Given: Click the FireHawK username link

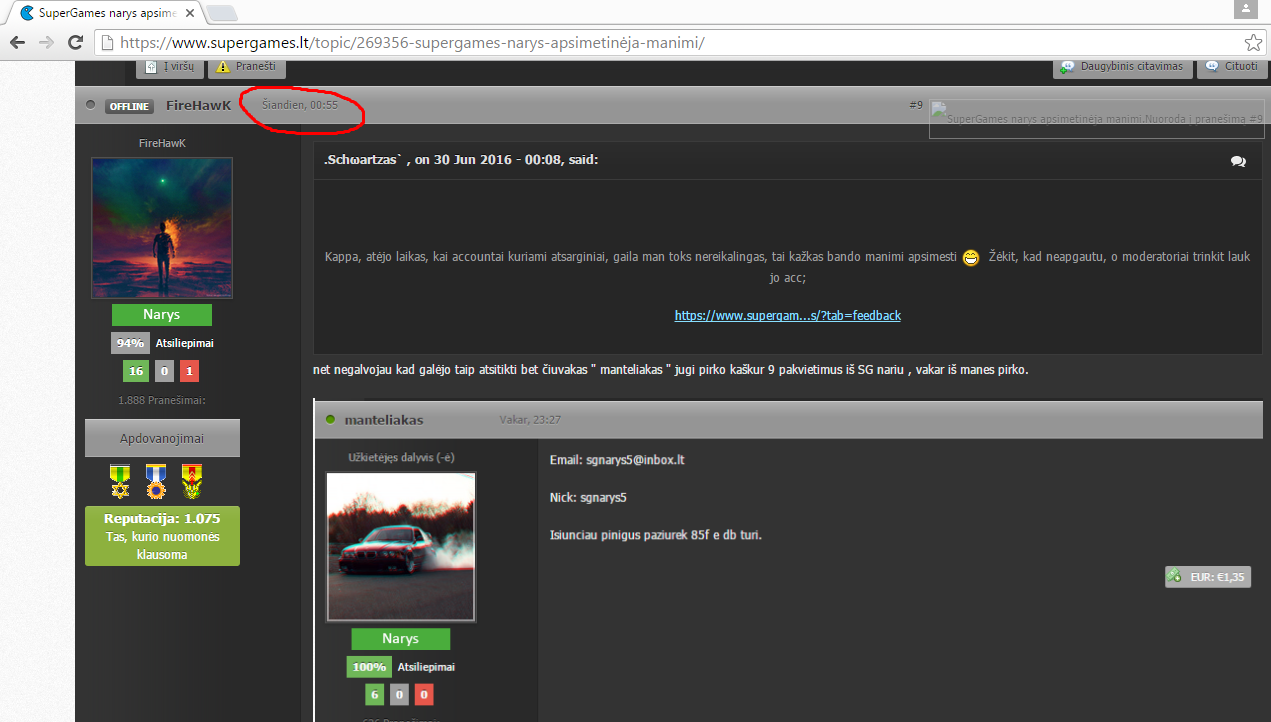Looking at the screenshot, I should click(x=199, y=105).
